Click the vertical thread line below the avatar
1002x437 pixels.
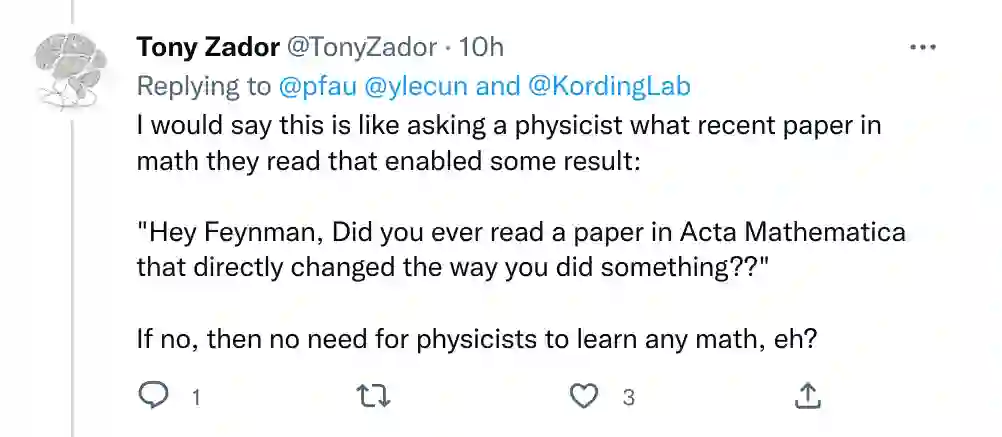(x=73, y=280)
